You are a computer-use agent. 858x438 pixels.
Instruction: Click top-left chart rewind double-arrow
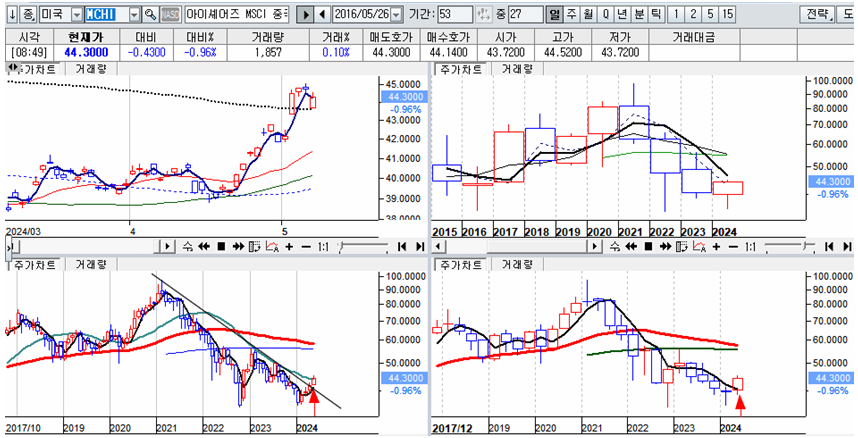(204, 246)
